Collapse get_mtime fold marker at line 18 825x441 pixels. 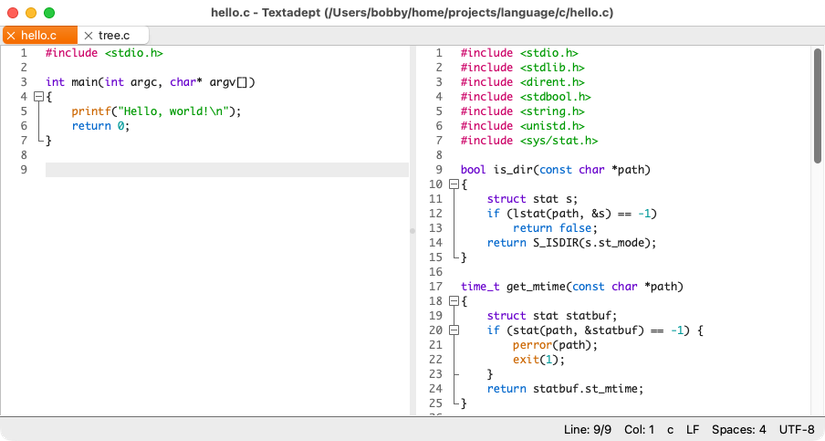click(454, 301)
